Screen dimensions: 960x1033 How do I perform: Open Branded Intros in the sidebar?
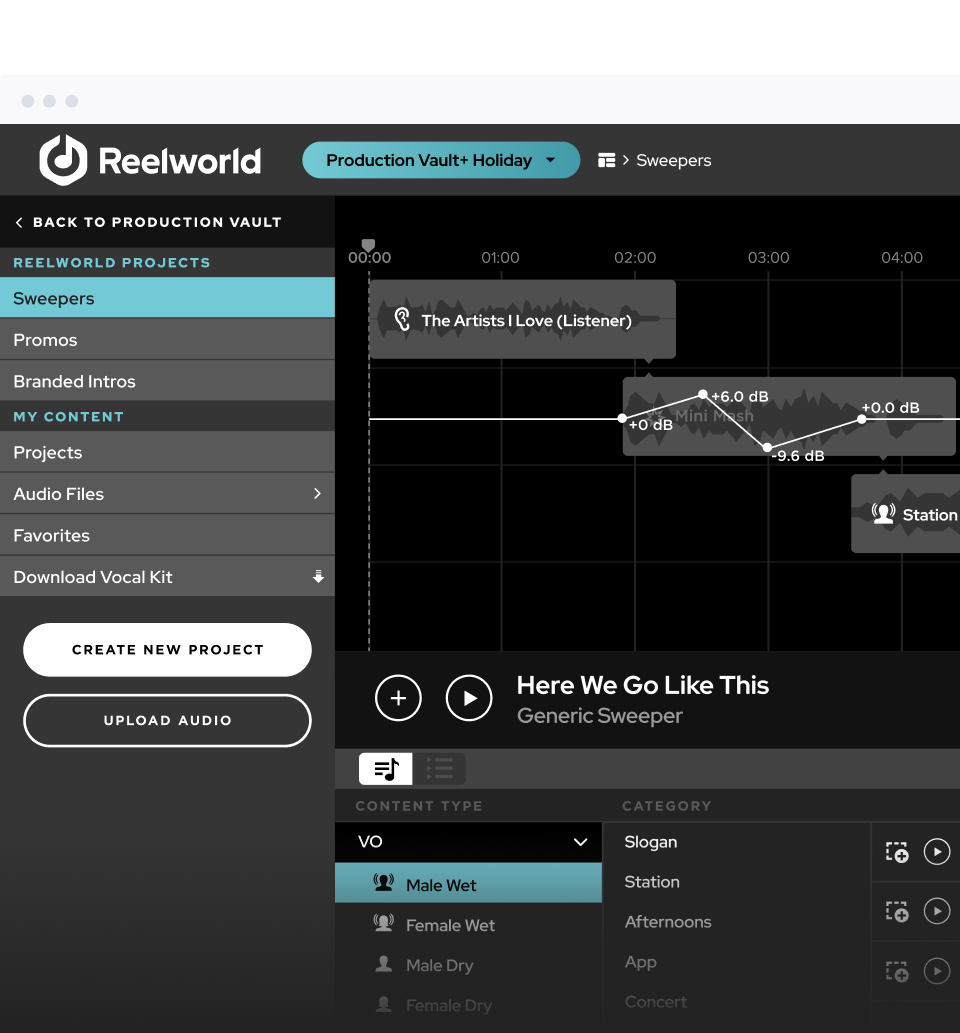(167, 381)
